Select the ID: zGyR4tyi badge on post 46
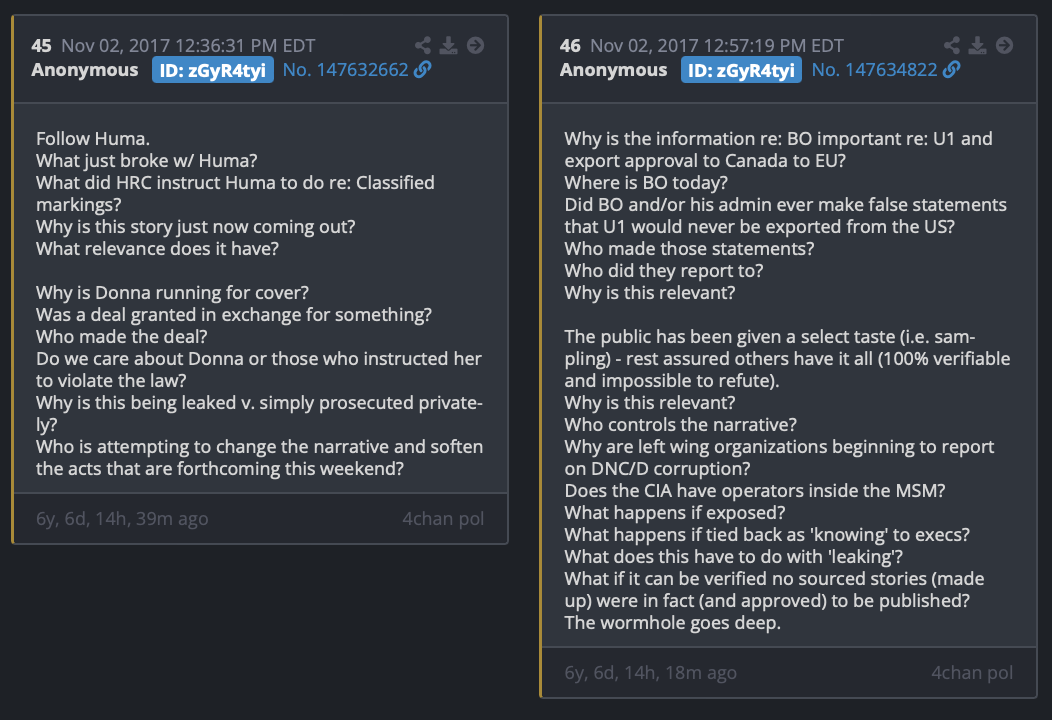1052x720 pixels. pyautogui.click(x=742, y=70)
